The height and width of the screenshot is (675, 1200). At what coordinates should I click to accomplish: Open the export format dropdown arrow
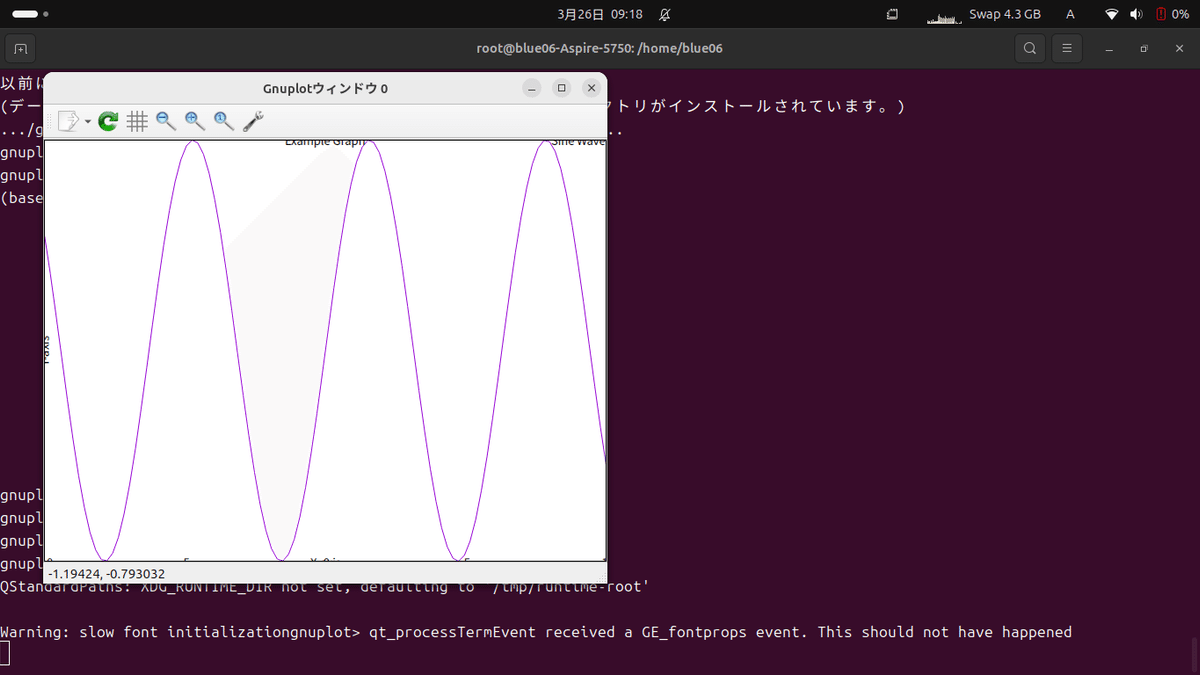(x=88, y=121)
